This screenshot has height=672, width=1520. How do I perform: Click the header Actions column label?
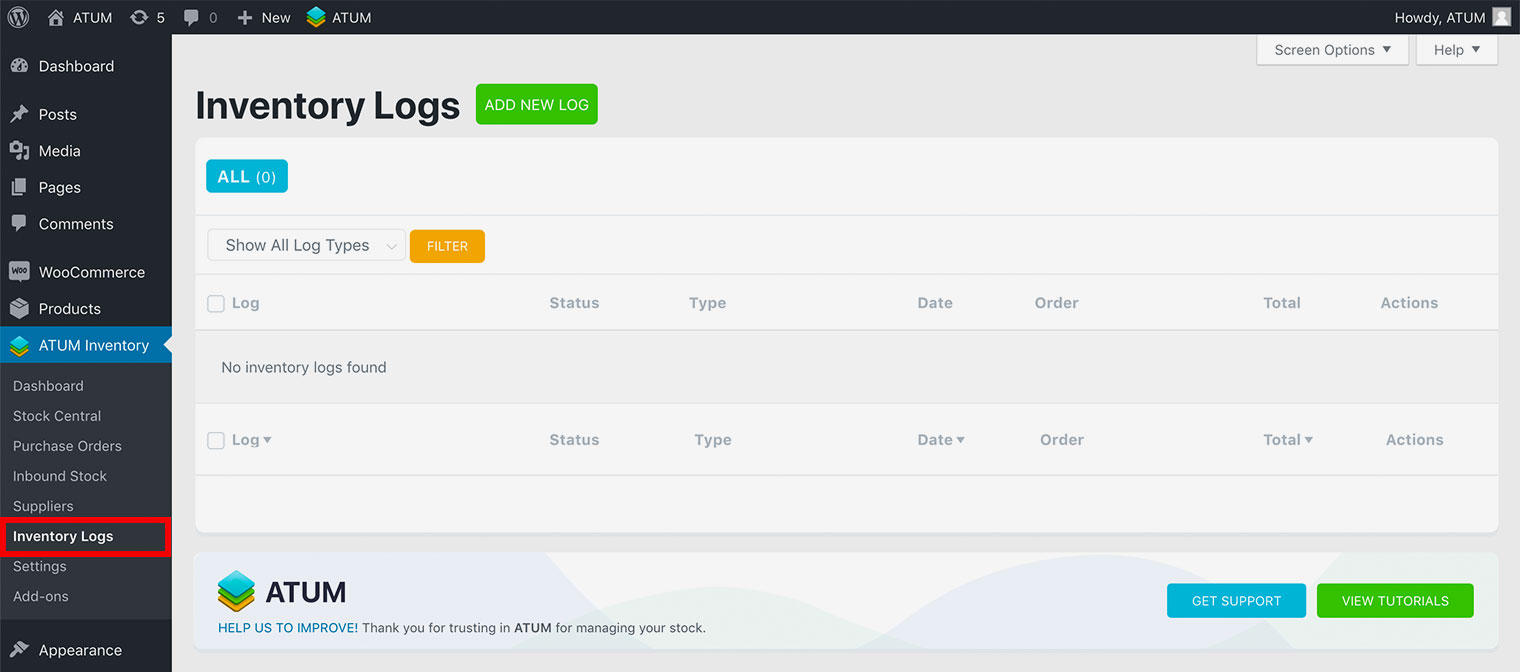1409,303
